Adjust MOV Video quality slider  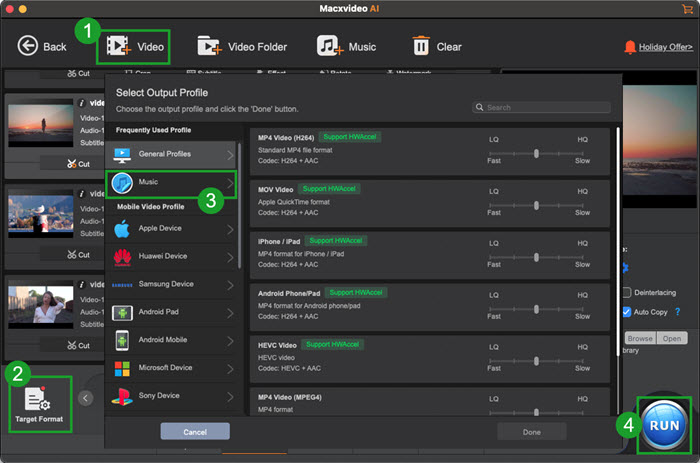(x=536, y=205)
